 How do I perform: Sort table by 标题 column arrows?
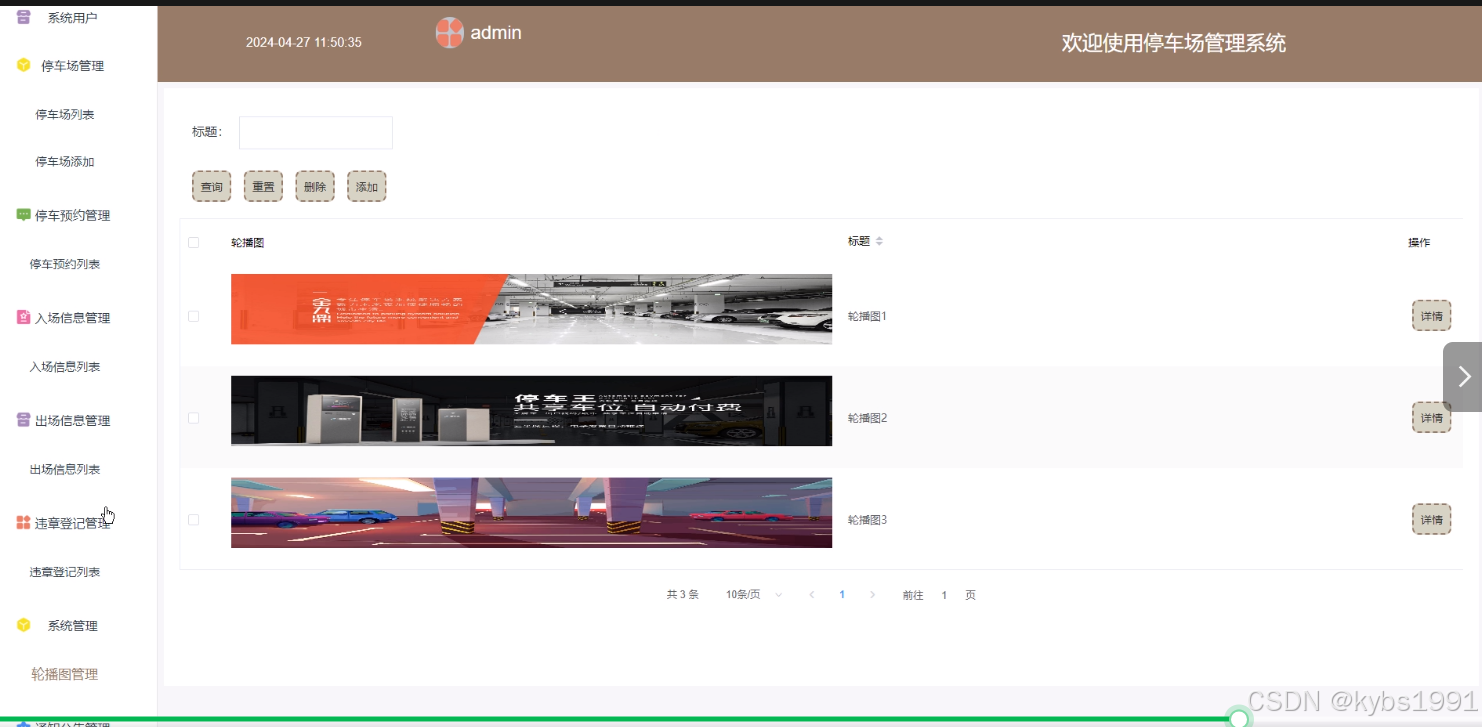click(x=879, y=242)
